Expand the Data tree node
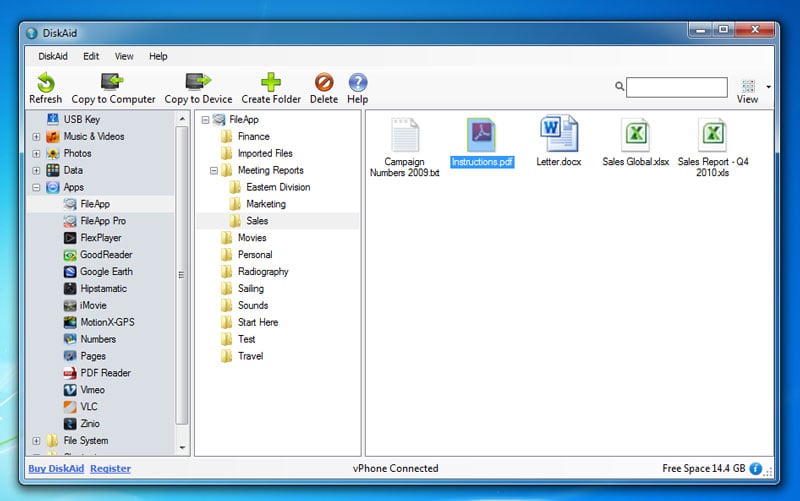The width and height of the screenshot is (800, 501). pos(36,170)
